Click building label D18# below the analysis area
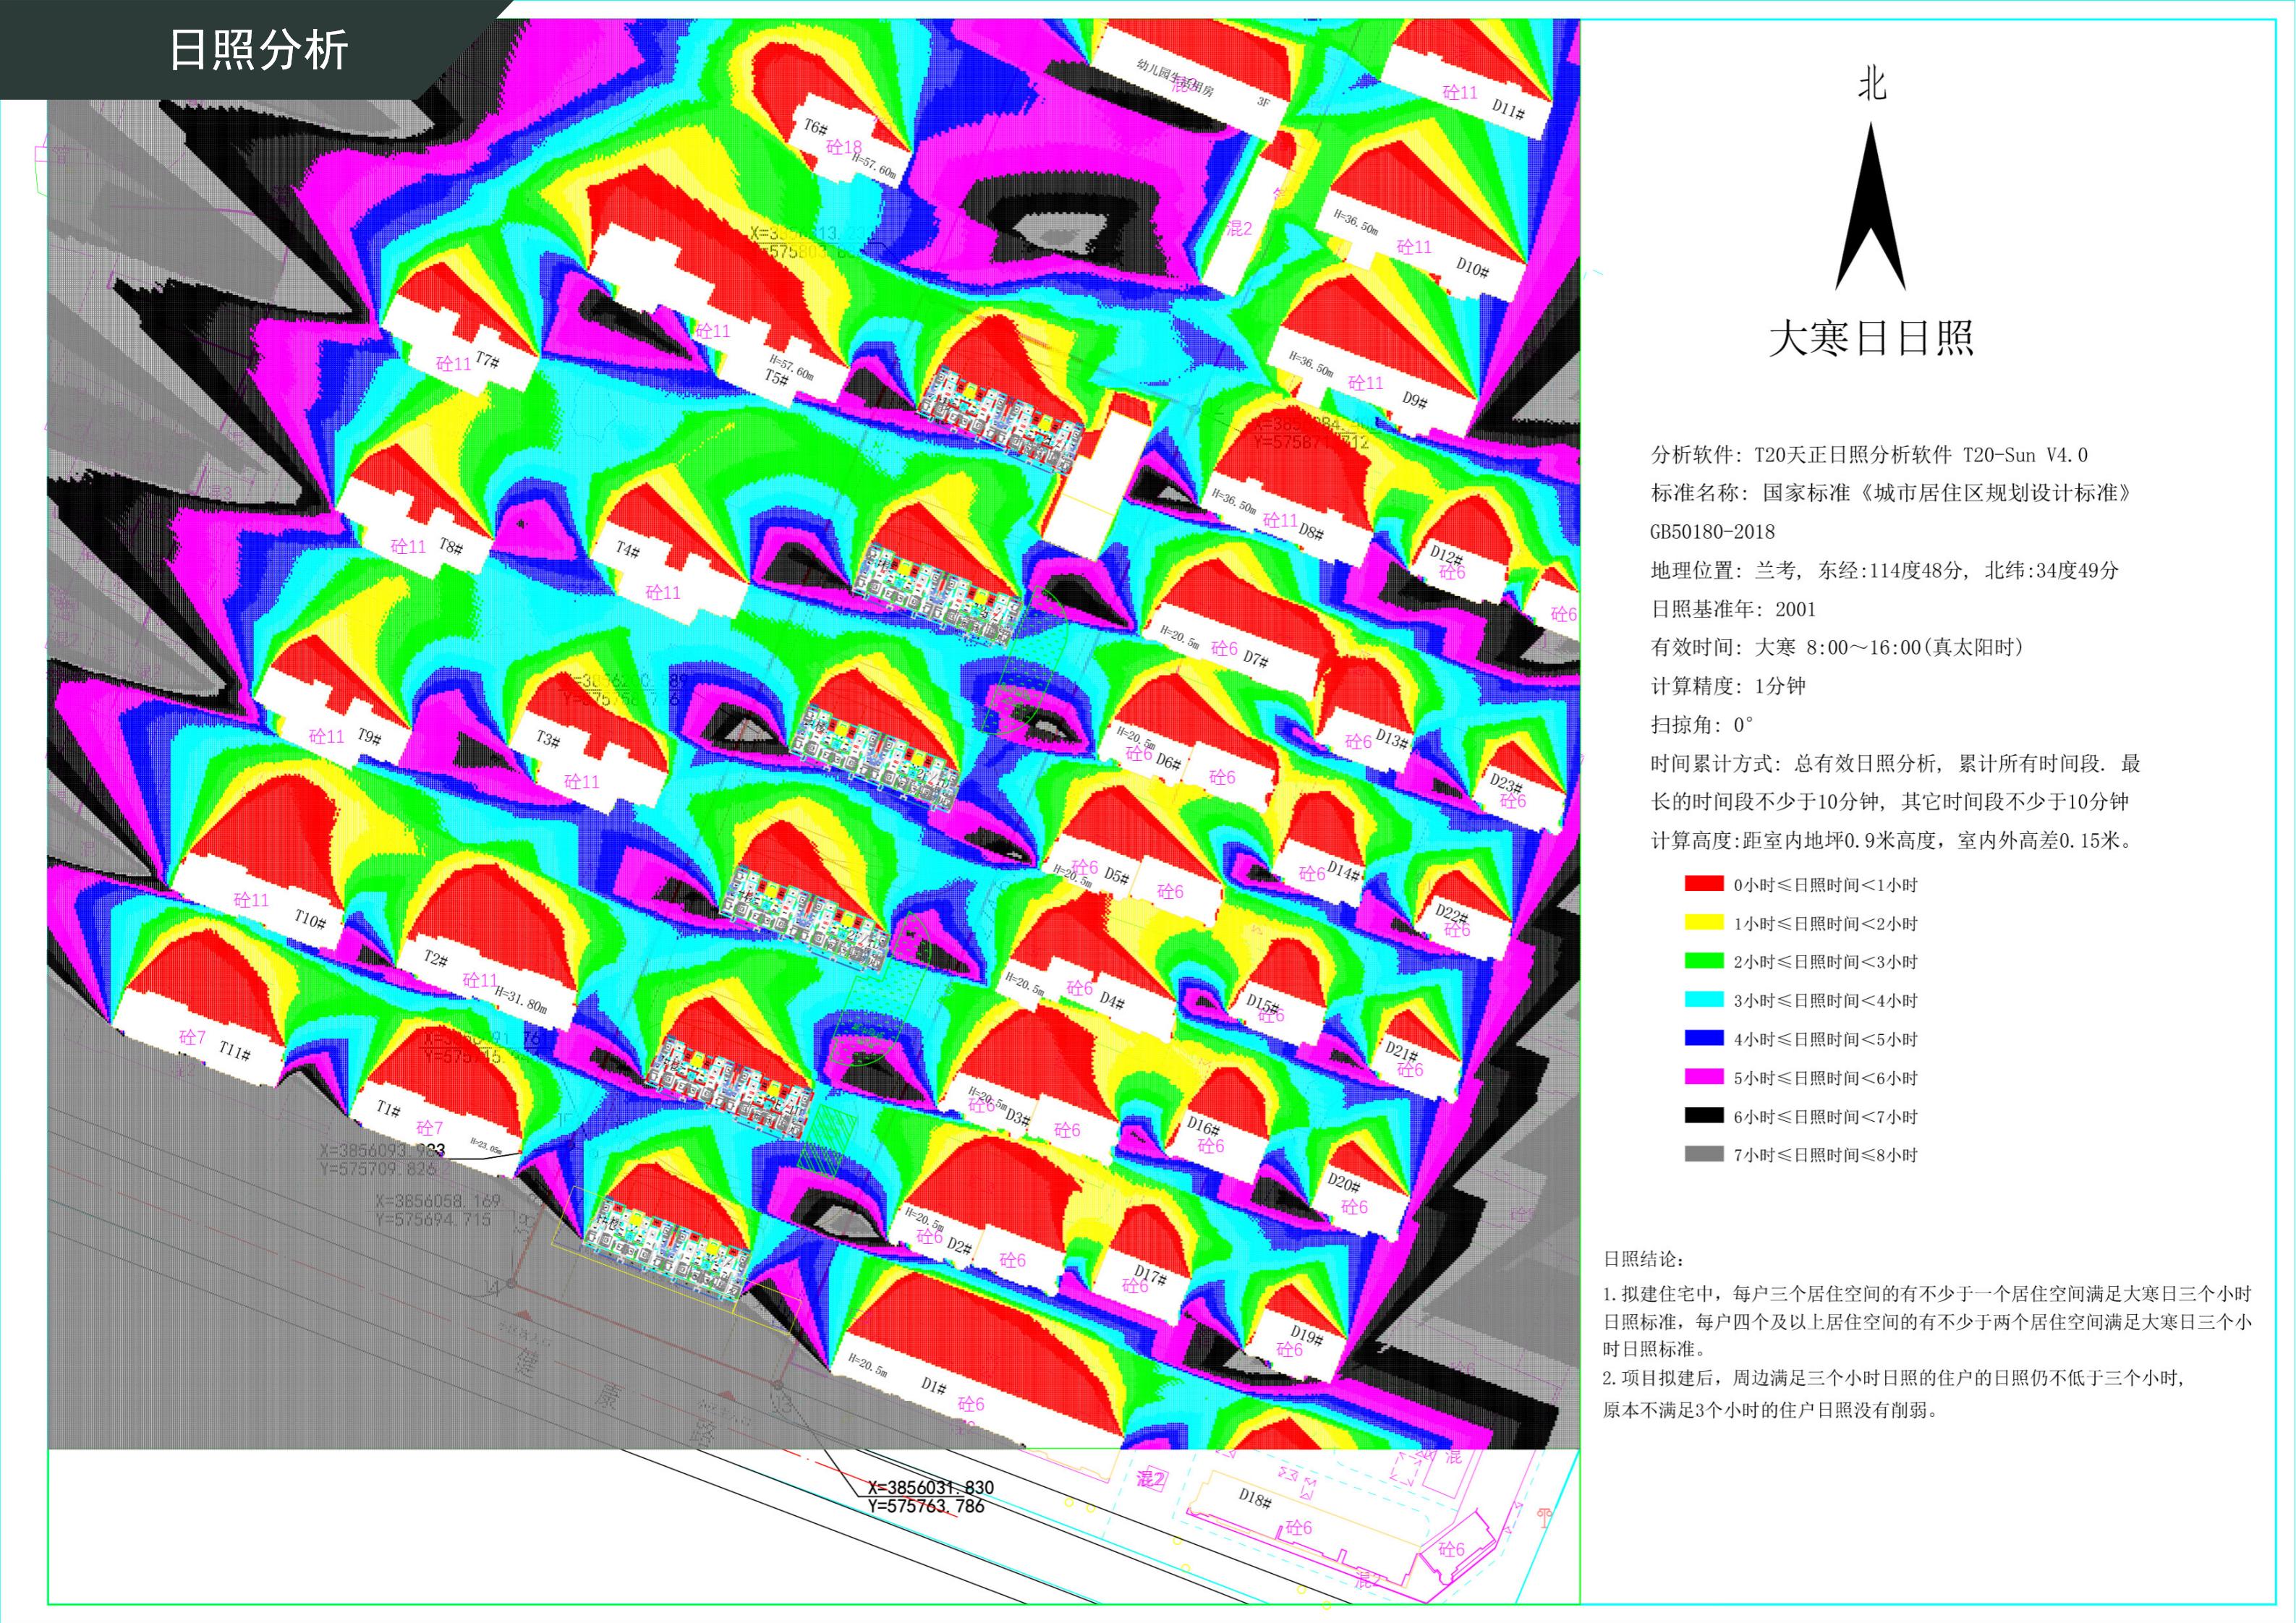2296x1623 pixels. [1255, 1498]
